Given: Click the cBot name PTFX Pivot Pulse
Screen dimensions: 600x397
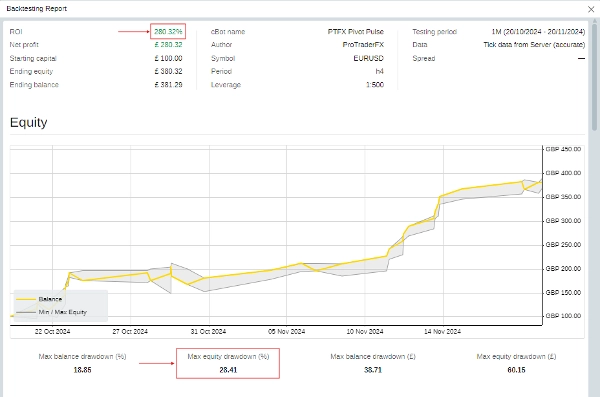Looking at the screenshot, I should (x=355, y=31).
